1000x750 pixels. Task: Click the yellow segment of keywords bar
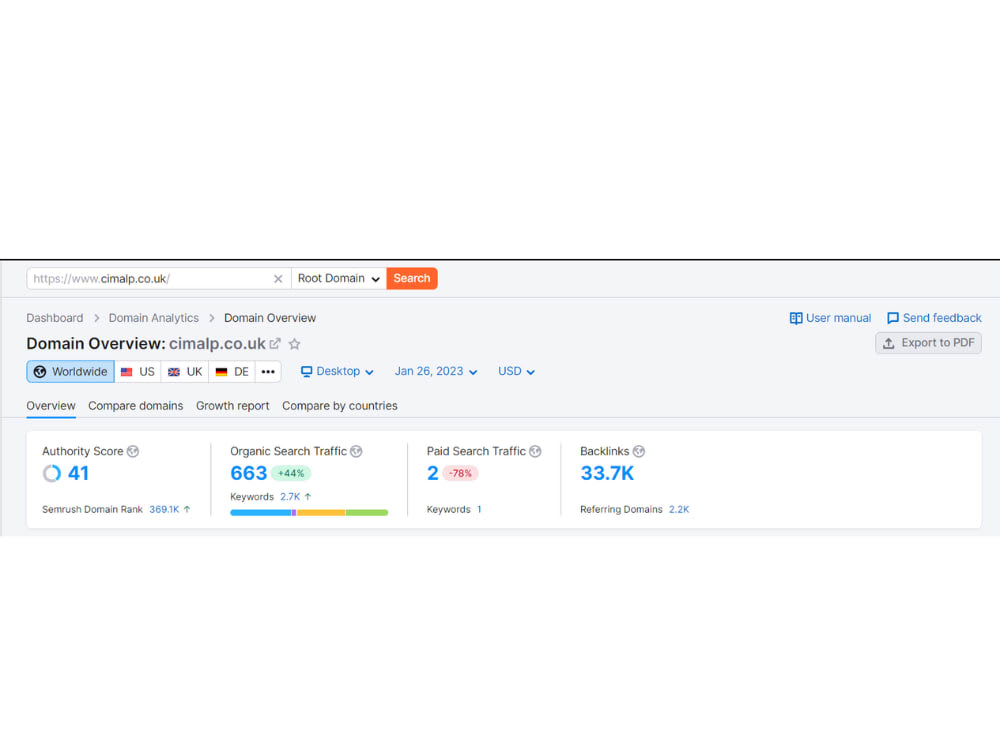tap(321, 513)
